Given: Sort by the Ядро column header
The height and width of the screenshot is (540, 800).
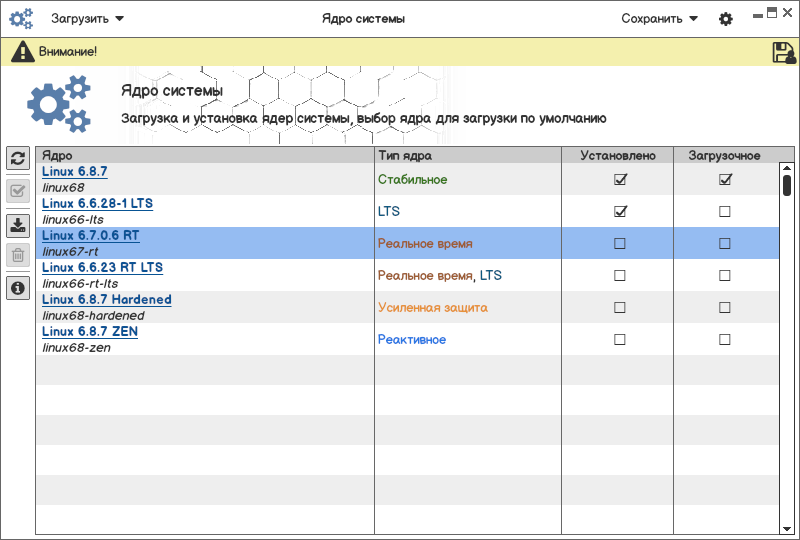Looking at the screenshot, I should click(205, 156).
